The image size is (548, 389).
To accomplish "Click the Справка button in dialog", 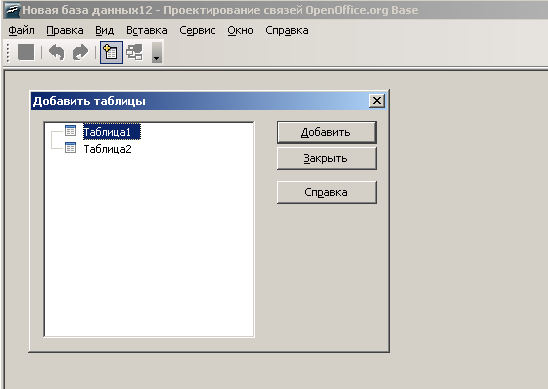I will (x=327, y=192).
